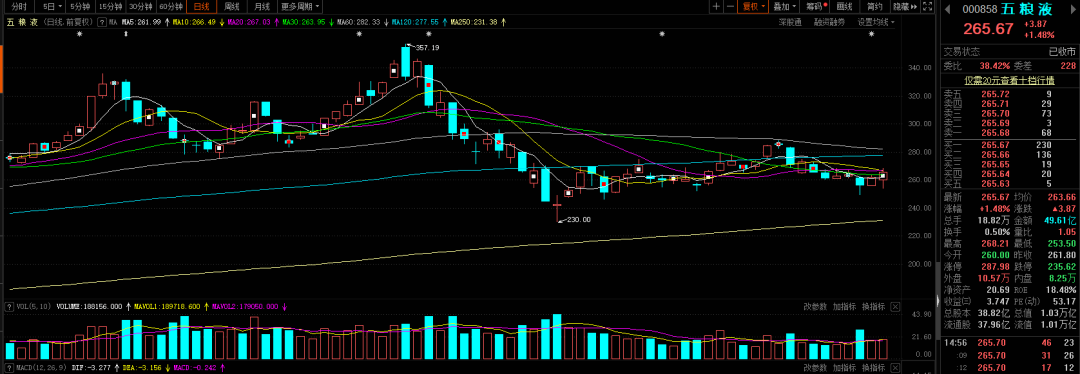Viewport: 1080px width, 374px height.
Task: Click the 买一 bid price 265.67
Action: [995, 145]
